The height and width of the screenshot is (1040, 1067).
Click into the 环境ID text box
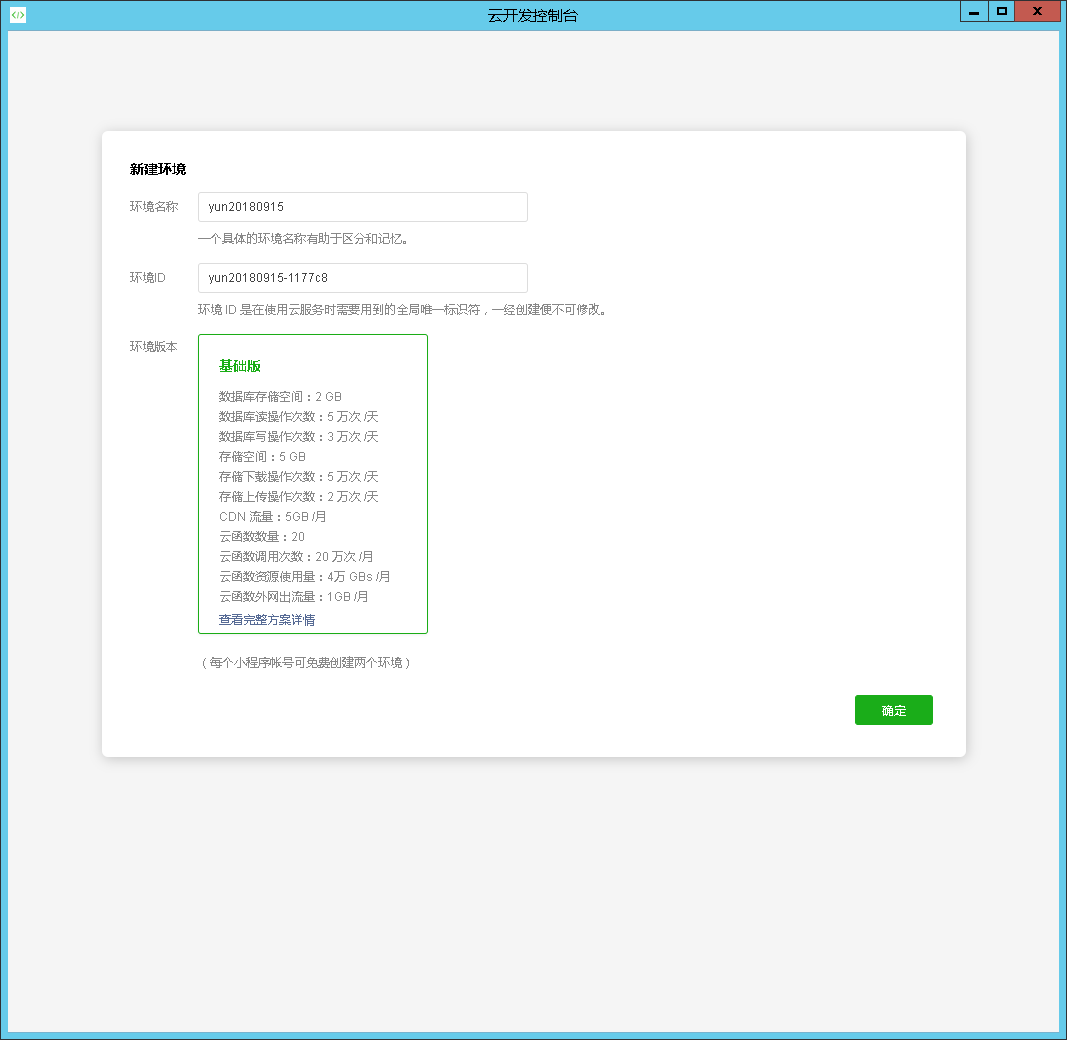coord(362,278)
